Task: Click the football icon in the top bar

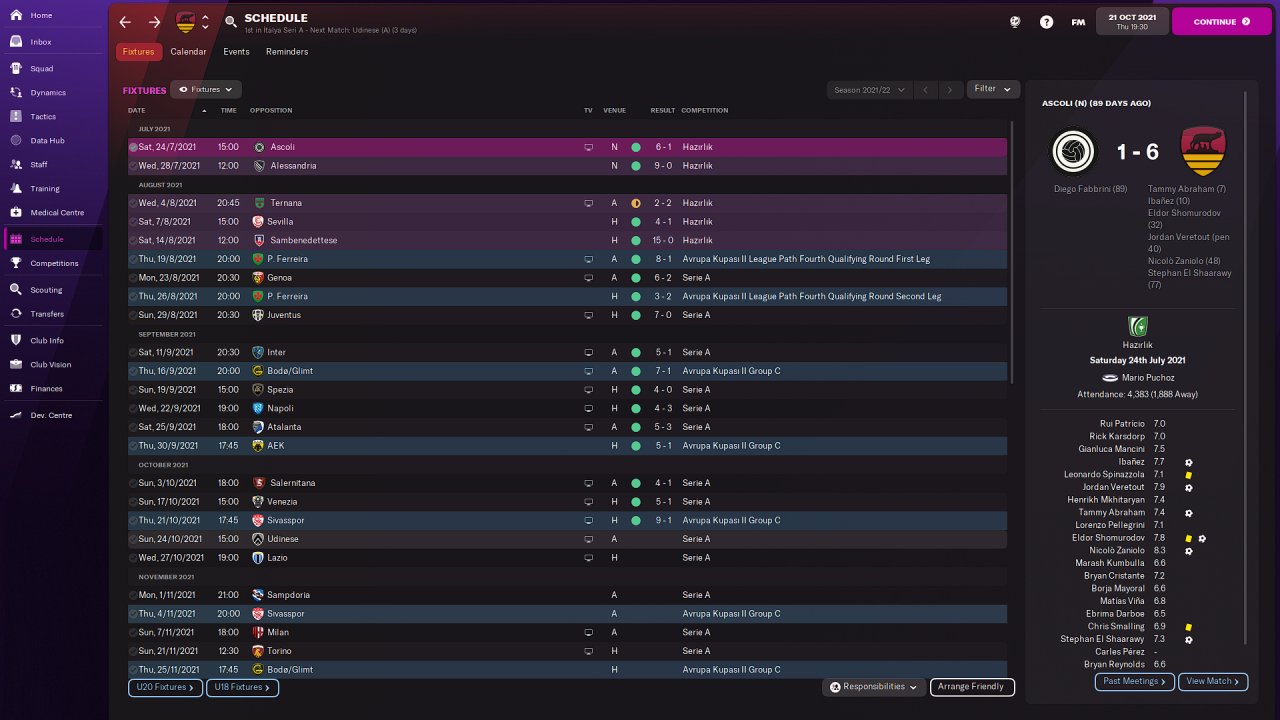Action: (x=1016, y=22)
